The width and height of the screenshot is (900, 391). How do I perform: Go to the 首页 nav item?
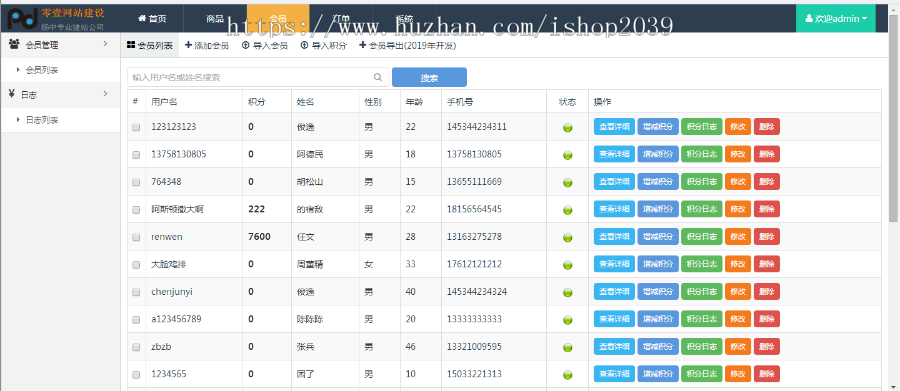152,18
